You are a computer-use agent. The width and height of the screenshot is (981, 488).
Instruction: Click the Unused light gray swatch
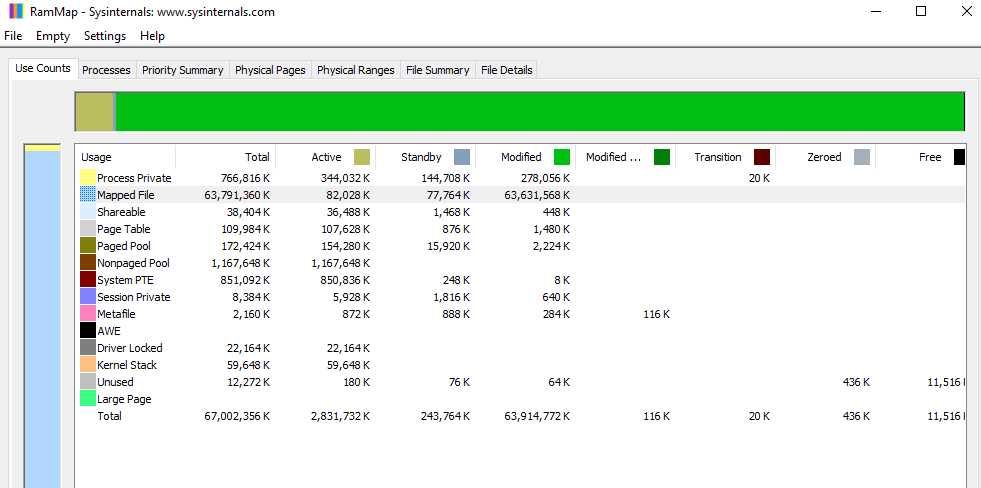(88, 382)
